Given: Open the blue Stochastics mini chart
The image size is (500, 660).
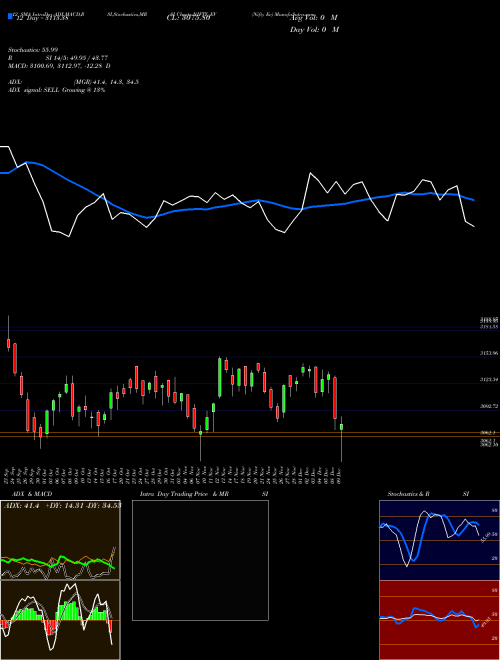Looking at the screenshot, I should click(439, 540).
